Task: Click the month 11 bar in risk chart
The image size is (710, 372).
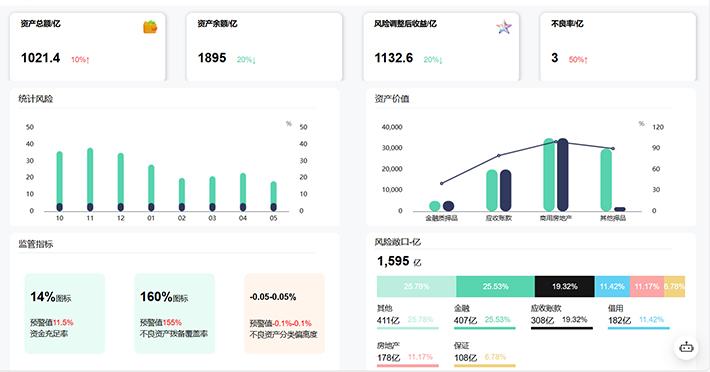Action: point(90,180)
